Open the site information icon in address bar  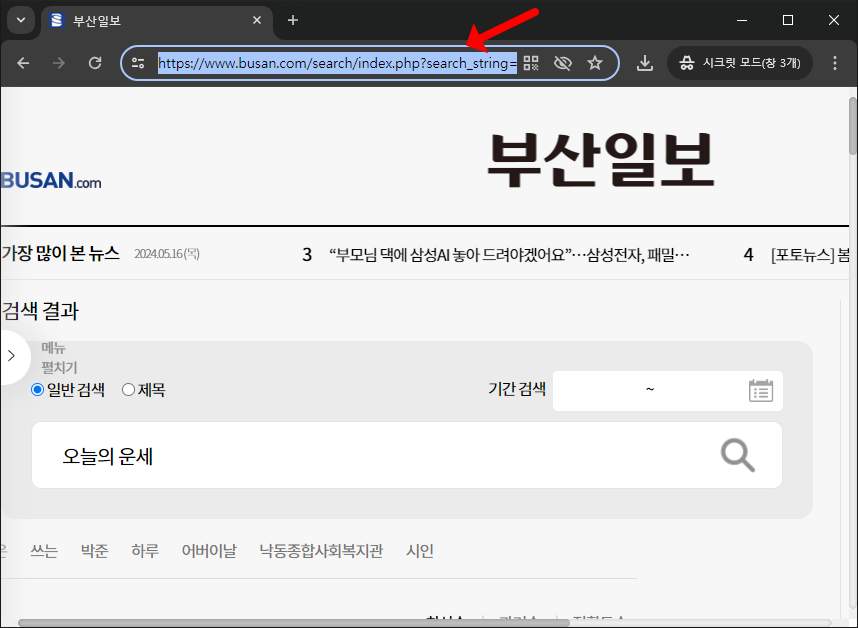click(138, 63)
